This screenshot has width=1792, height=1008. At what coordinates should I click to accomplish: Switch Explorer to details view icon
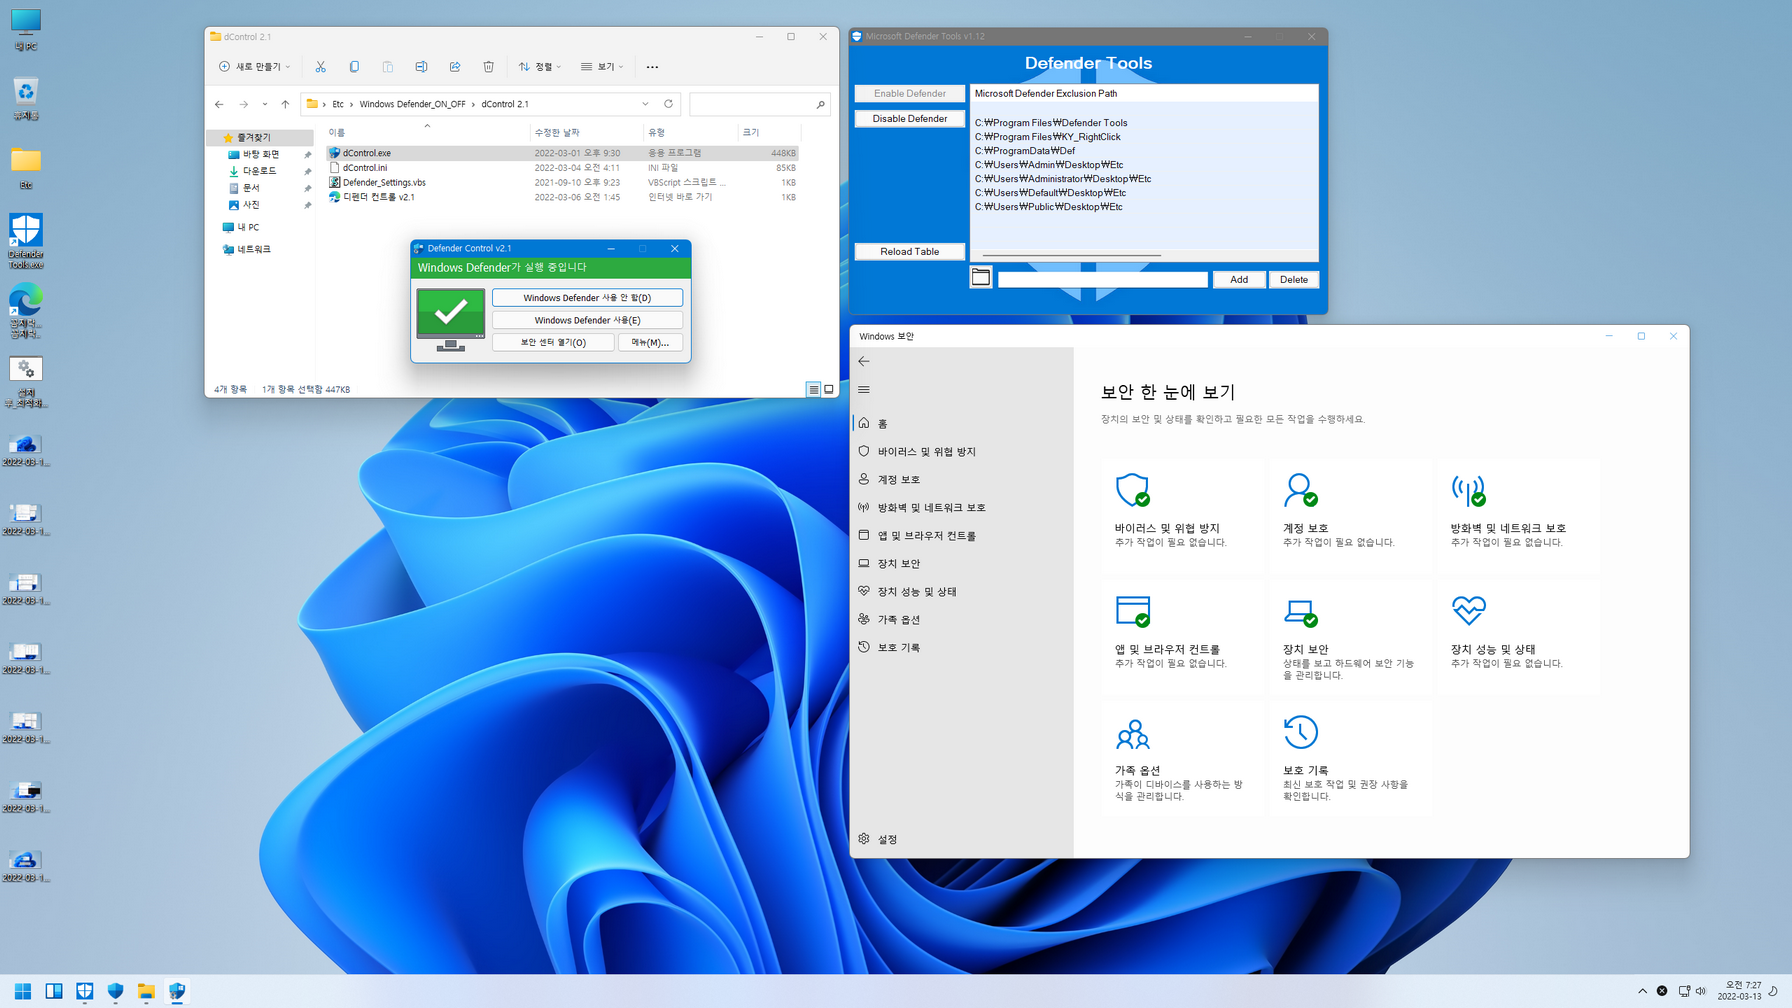813,389
